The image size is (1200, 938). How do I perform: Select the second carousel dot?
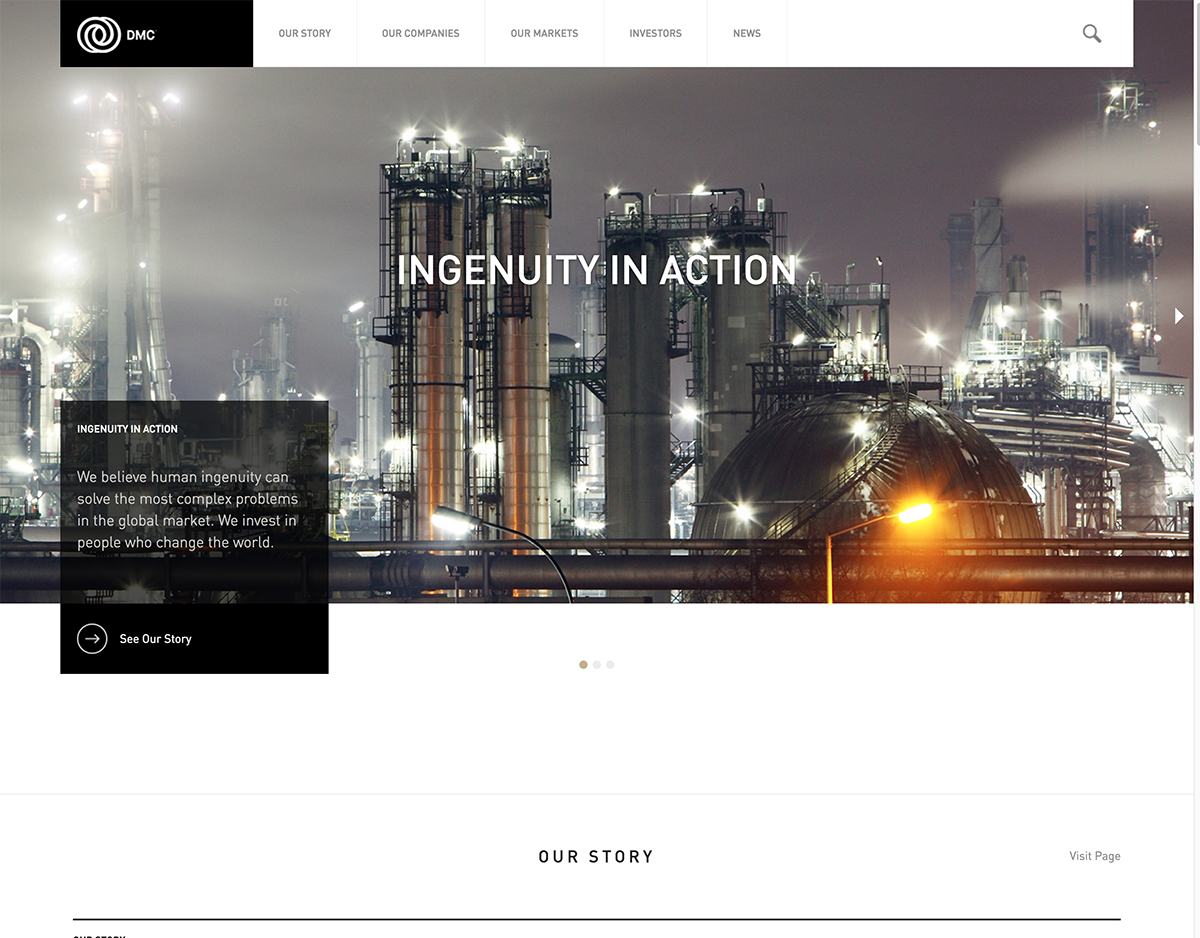tap(597, 664)
